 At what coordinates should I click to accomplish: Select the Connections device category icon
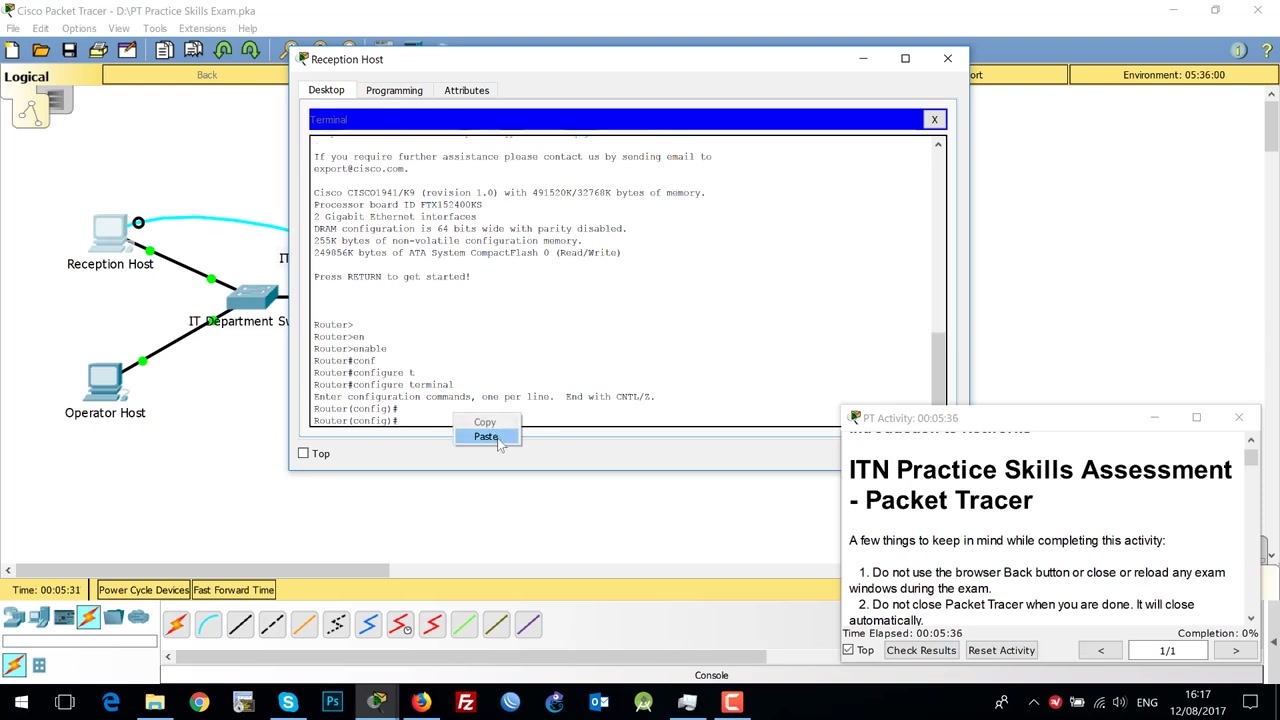coord(88,618)
